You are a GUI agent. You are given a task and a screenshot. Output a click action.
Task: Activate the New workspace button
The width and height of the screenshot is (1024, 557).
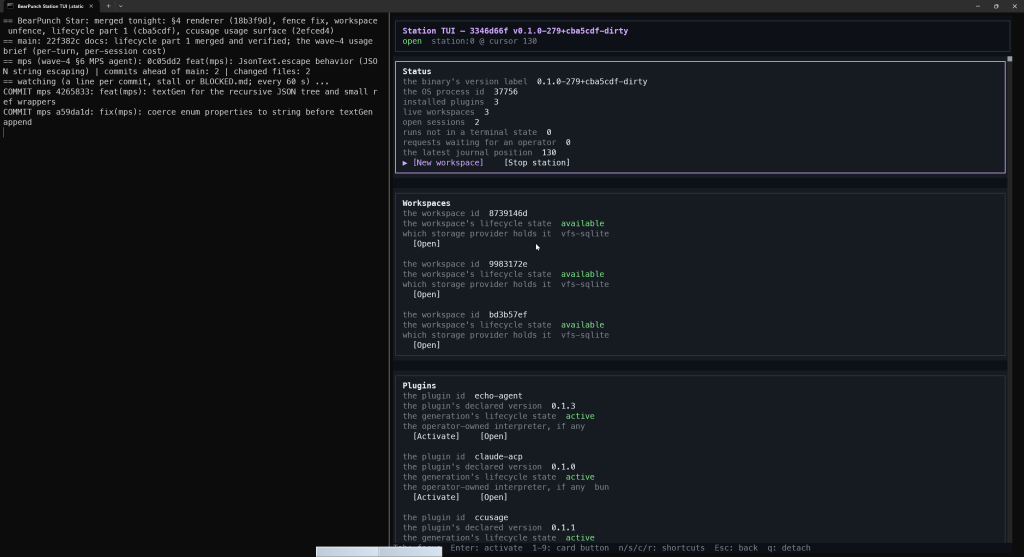coord(448,163)
